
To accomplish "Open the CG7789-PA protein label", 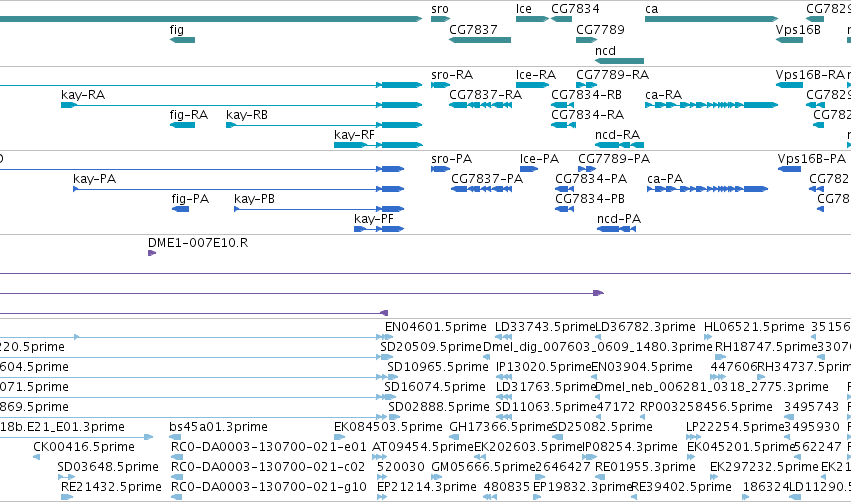I will (614, 160).
